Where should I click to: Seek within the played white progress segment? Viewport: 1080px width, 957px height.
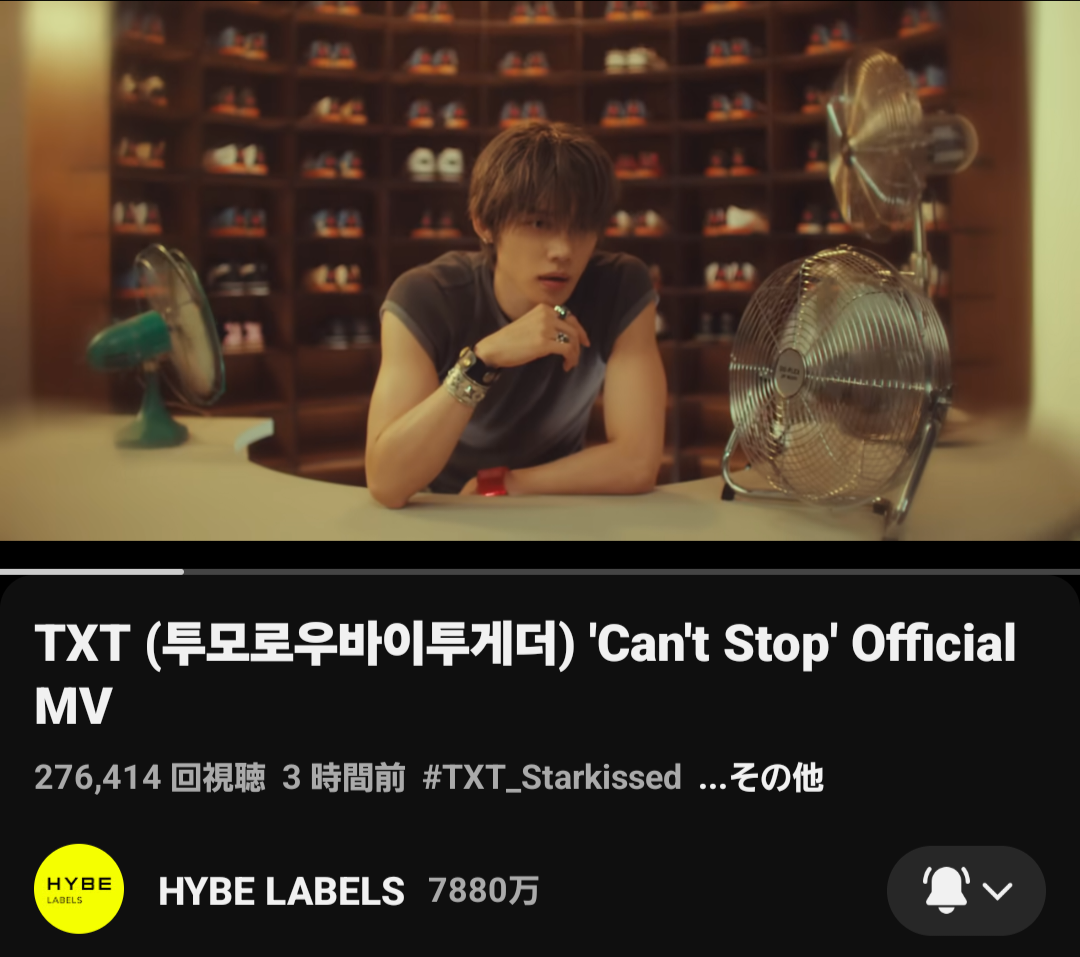(x=92, y=572)
